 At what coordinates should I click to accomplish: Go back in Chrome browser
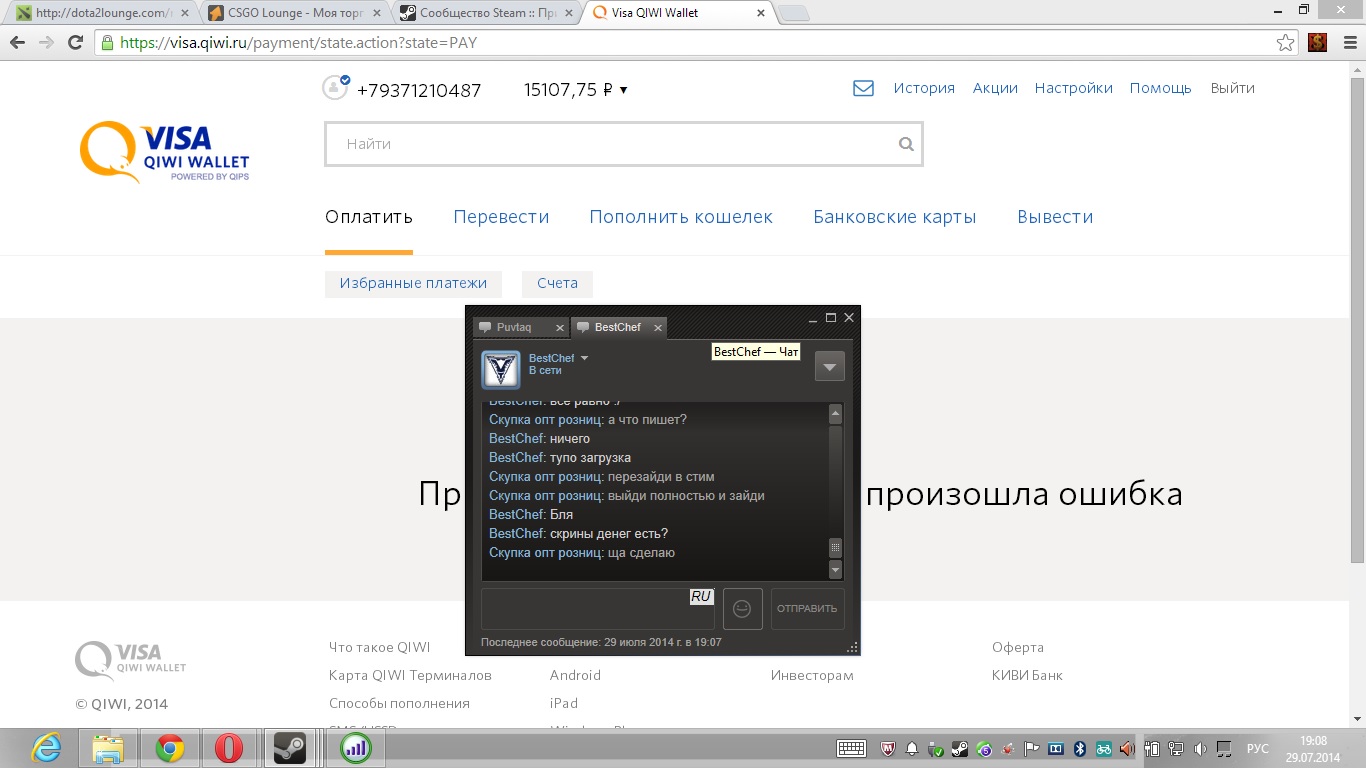click(17, 43)
